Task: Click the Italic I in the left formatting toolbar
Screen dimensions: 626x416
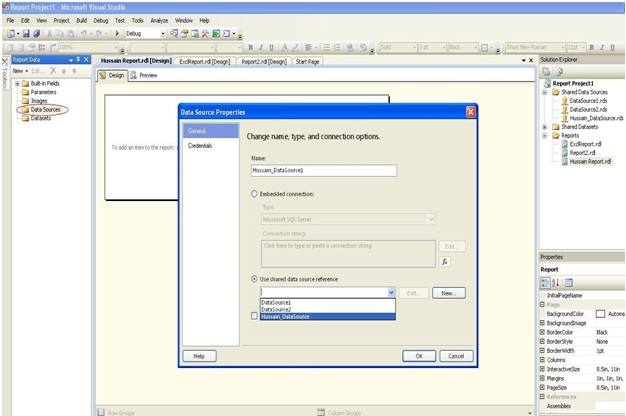Action: (261, 48)
